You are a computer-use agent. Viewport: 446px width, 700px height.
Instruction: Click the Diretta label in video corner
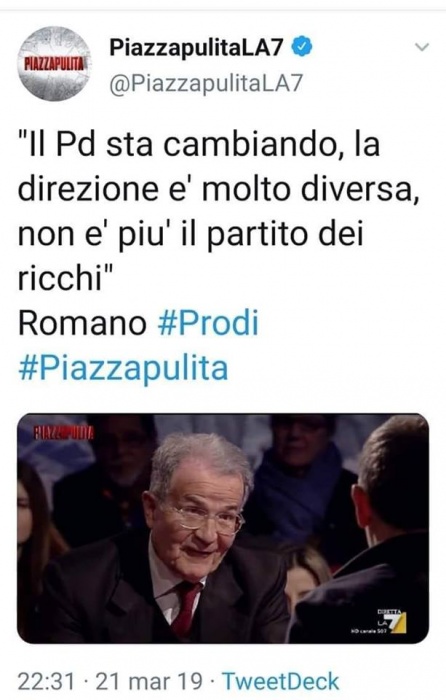(x=389, y=611)
